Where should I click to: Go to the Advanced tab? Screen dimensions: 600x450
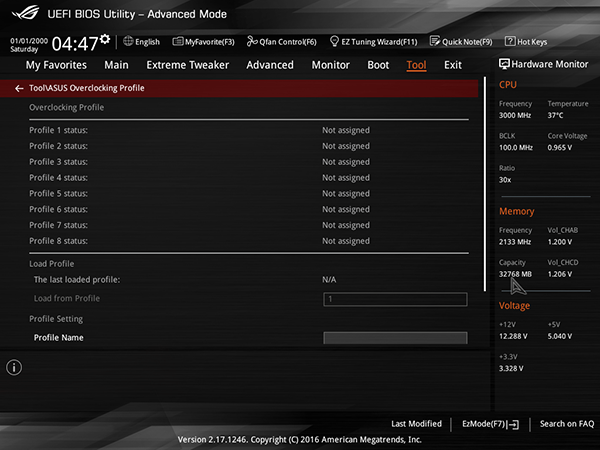coord(270,65)
